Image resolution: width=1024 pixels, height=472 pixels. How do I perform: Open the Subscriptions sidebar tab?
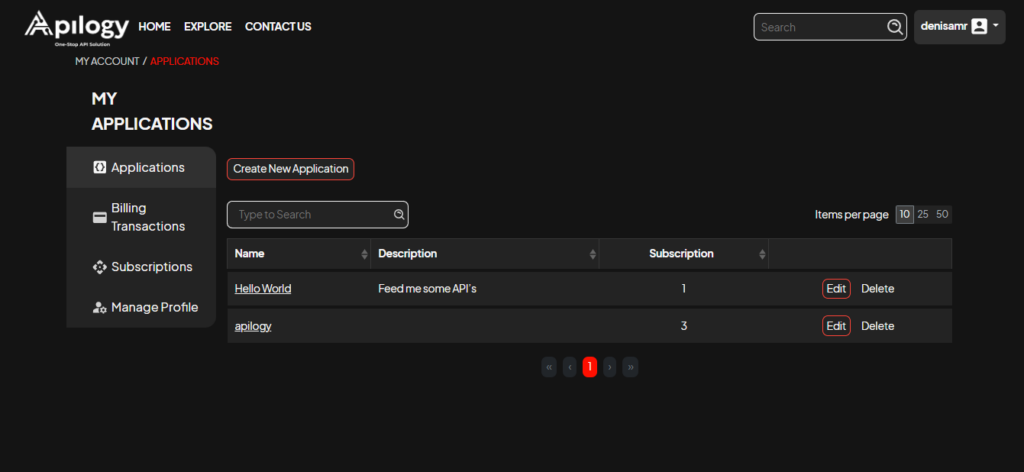(141, 267)
